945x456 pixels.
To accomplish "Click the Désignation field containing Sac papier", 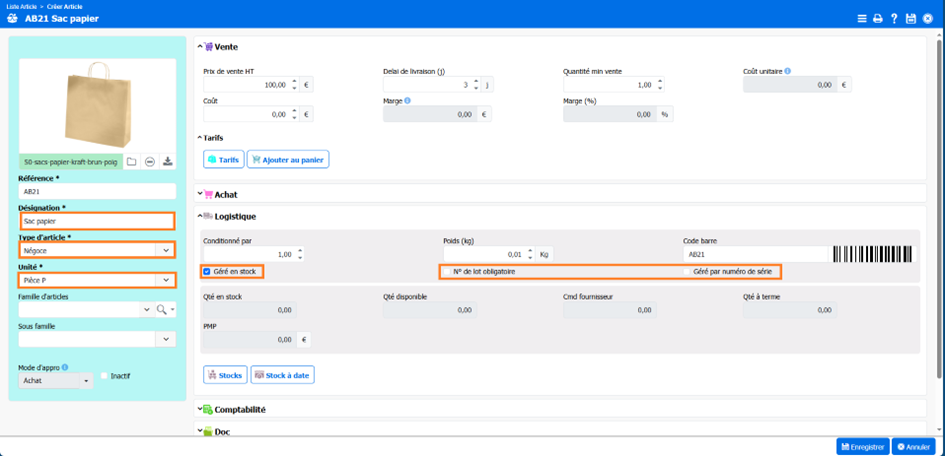I will (x=96, y=221).
